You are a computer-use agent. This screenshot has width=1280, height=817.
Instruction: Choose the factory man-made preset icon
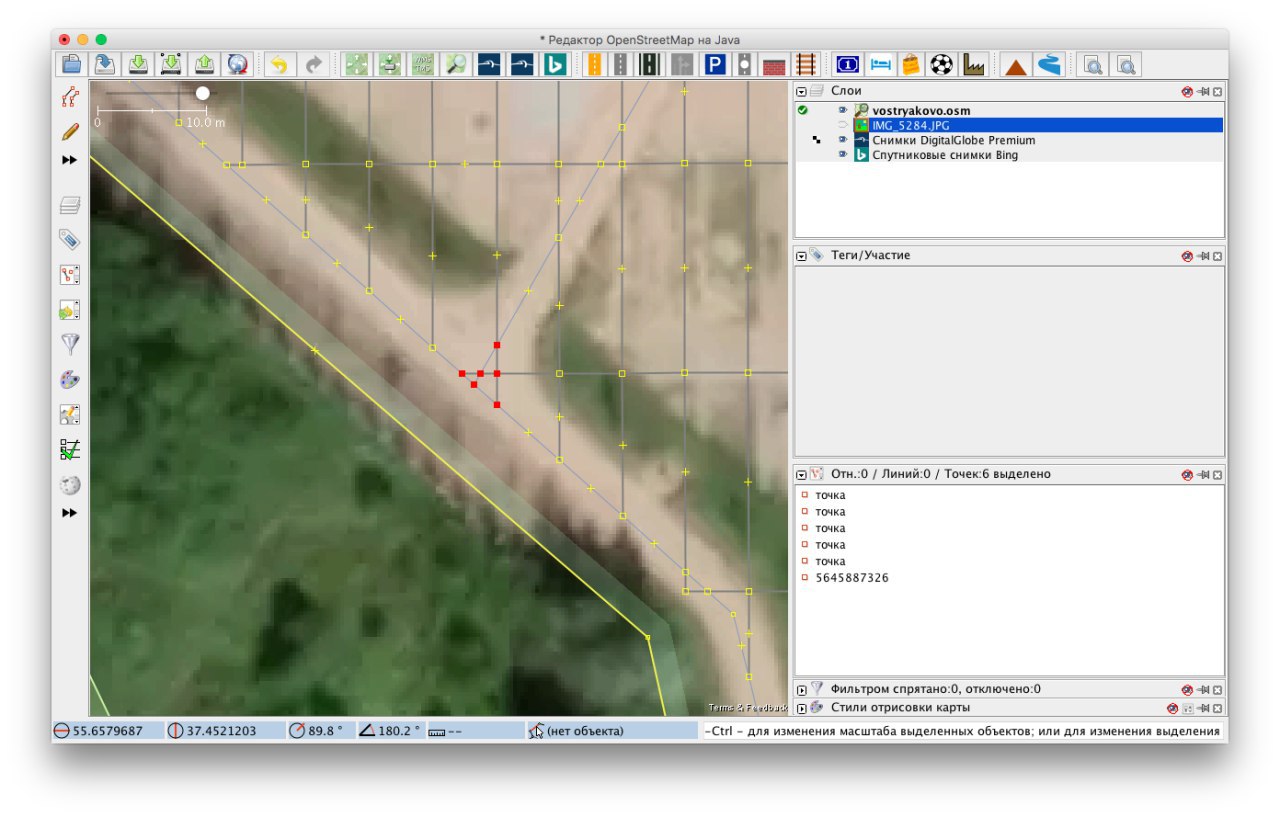973,65
